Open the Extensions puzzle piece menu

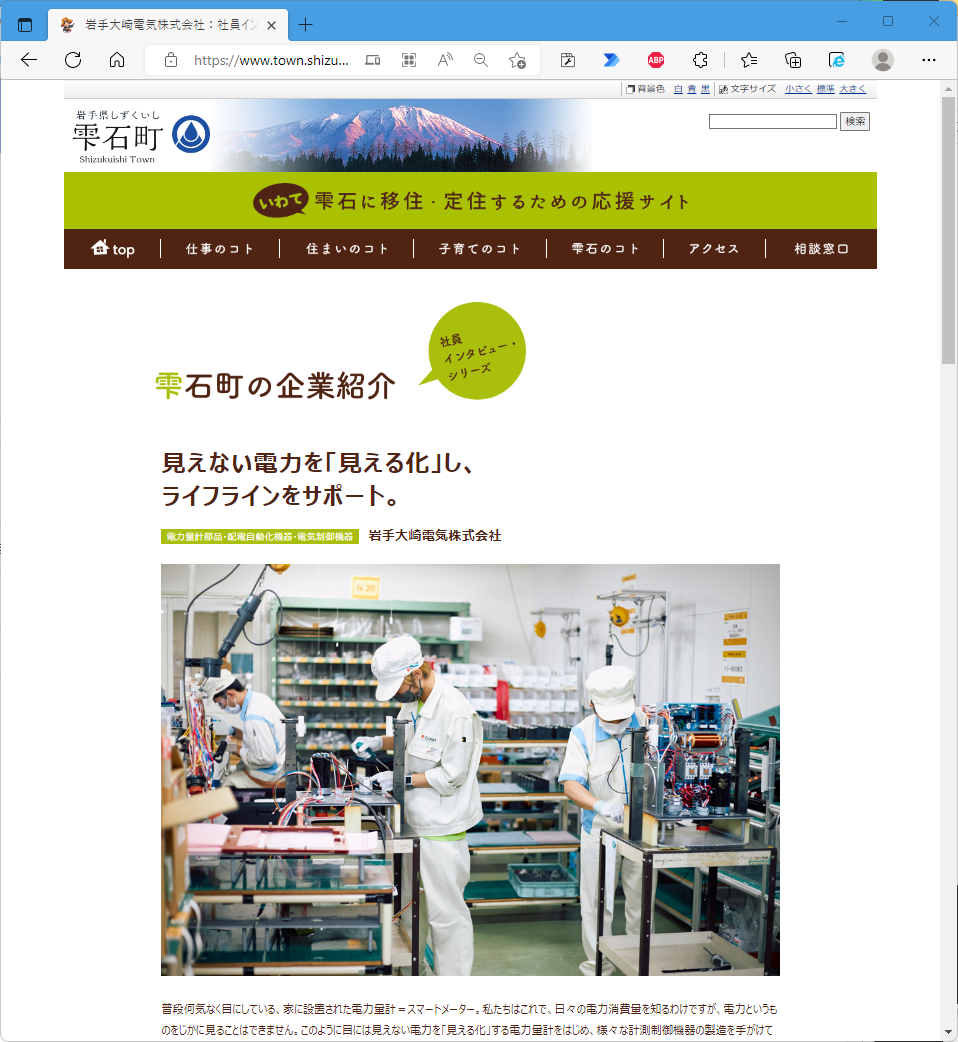(700, 60)
